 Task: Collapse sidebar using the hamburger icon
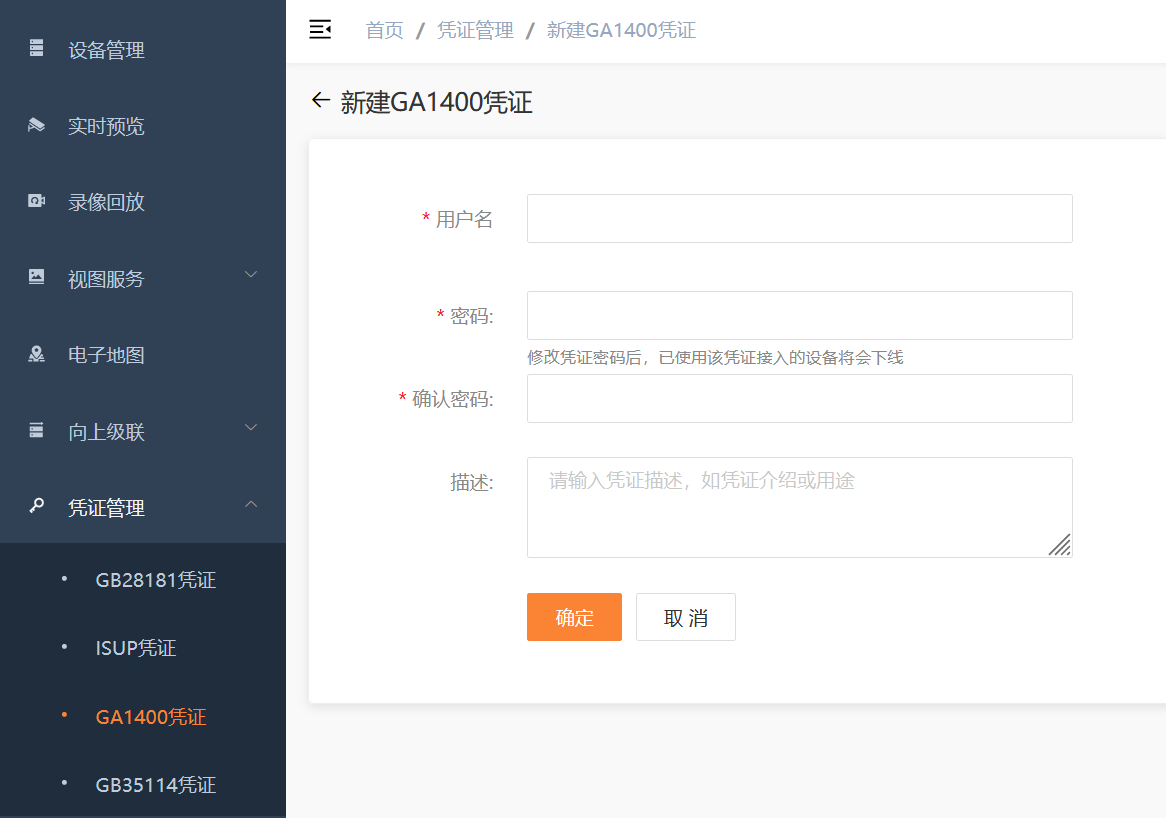click(320, 30)
